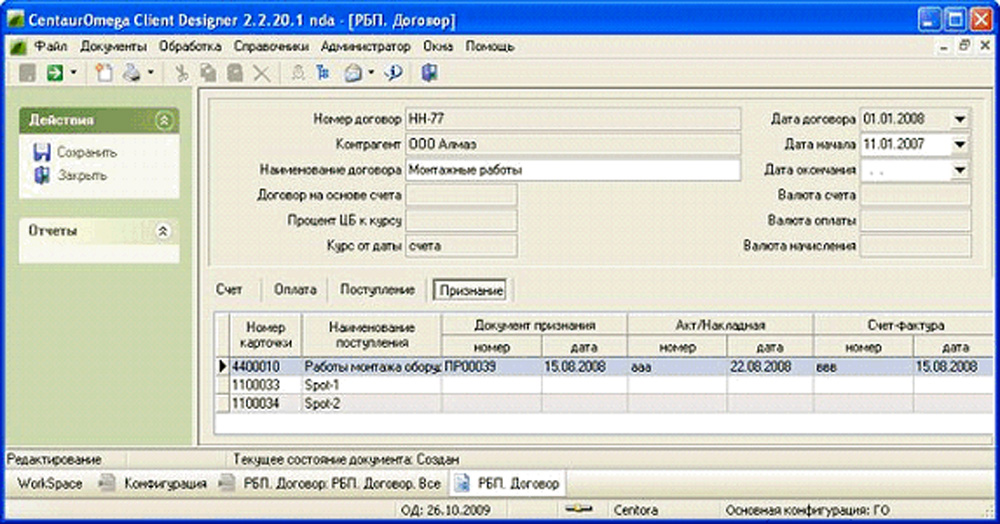Click the key icon in status bar
Screen dimensions: 1000x524
[578, 508]
